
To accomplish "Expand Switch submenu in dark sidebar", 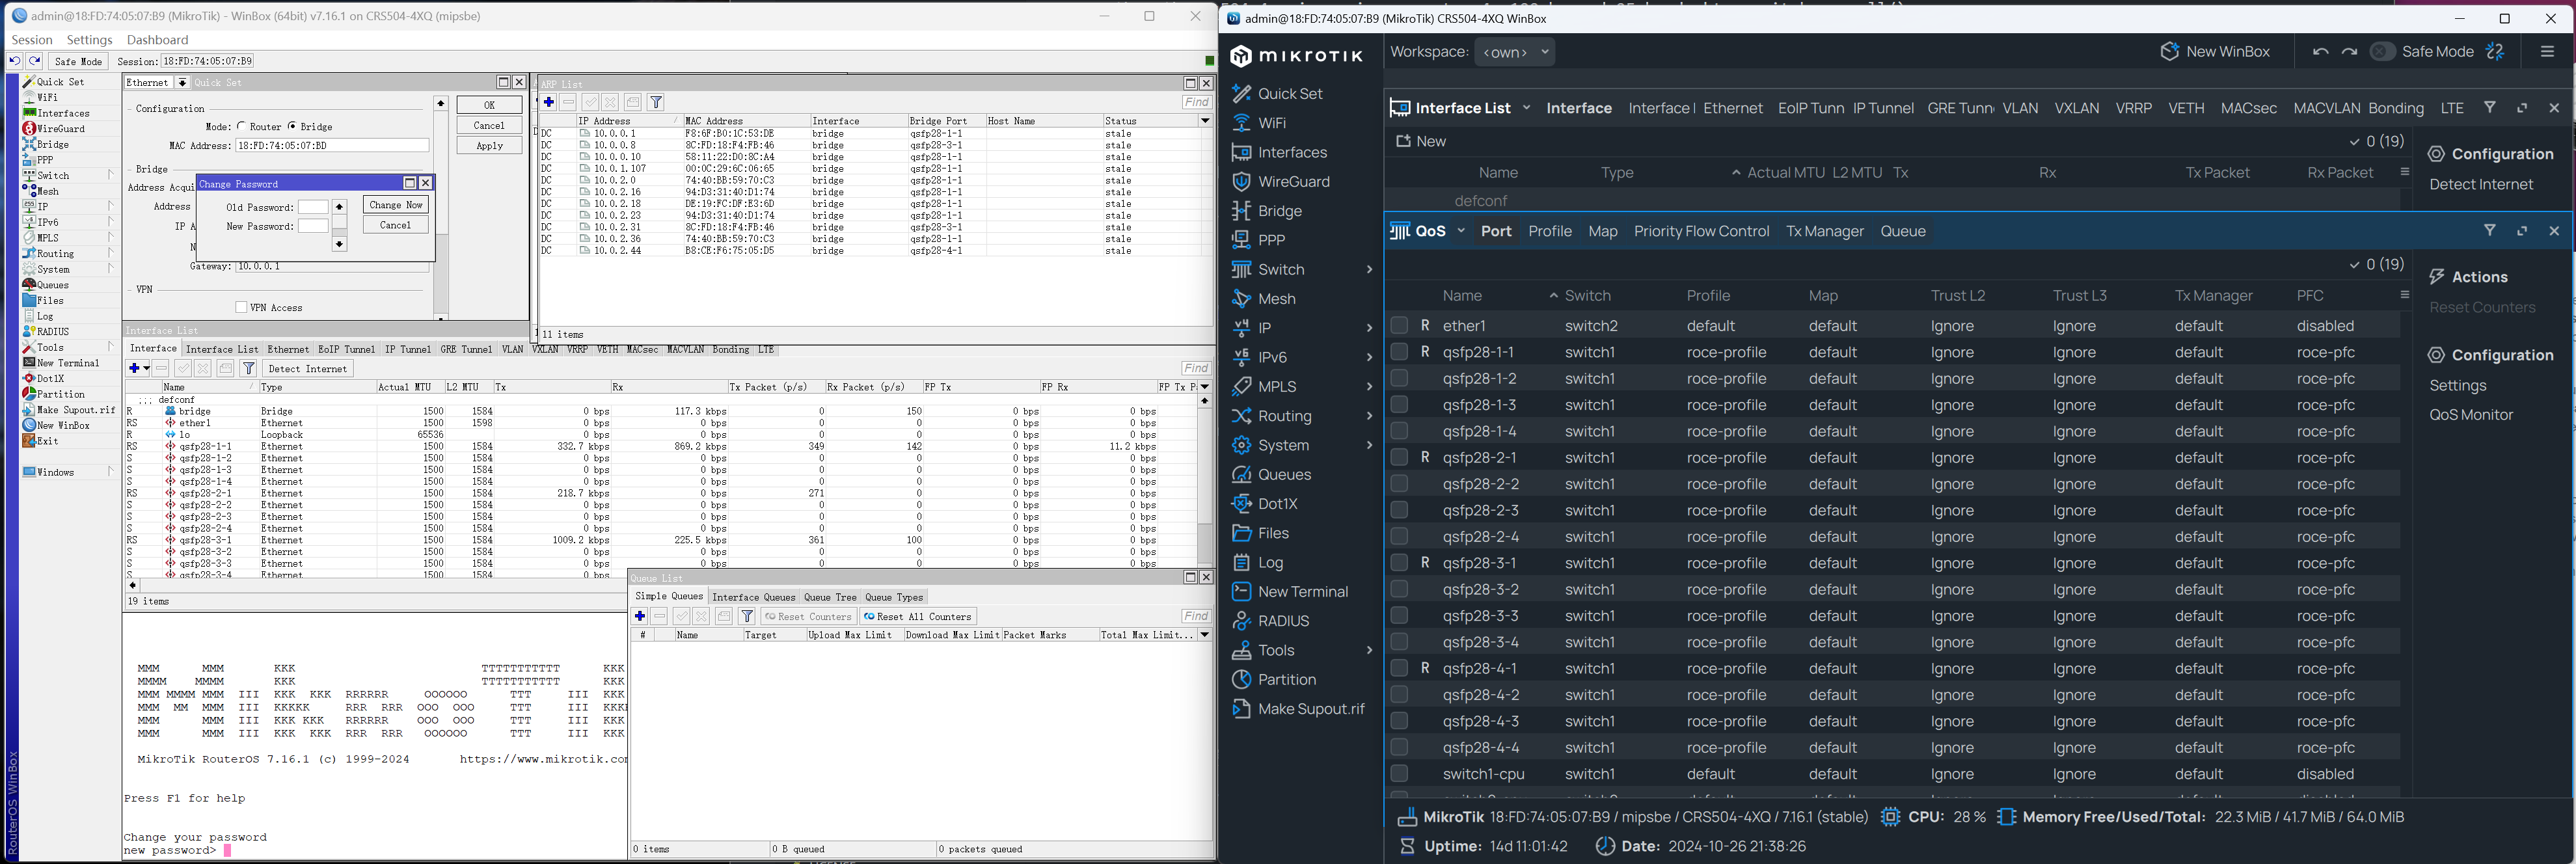I will [x=1369, y=270].
